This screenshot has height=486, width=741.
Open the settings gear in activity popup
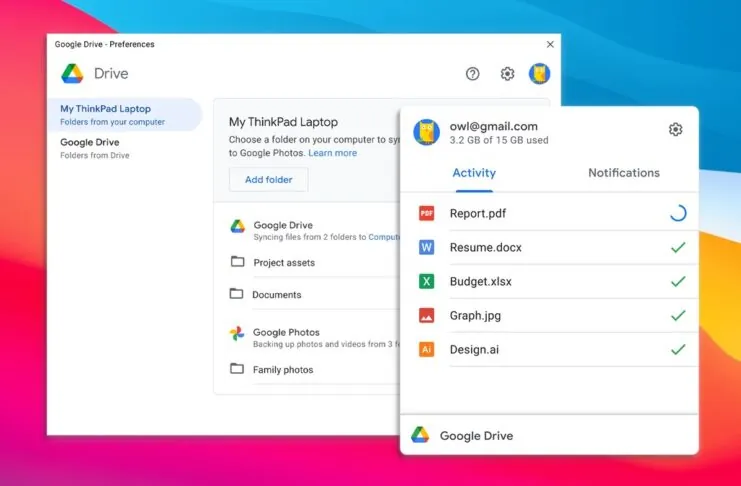click(675, 129)
